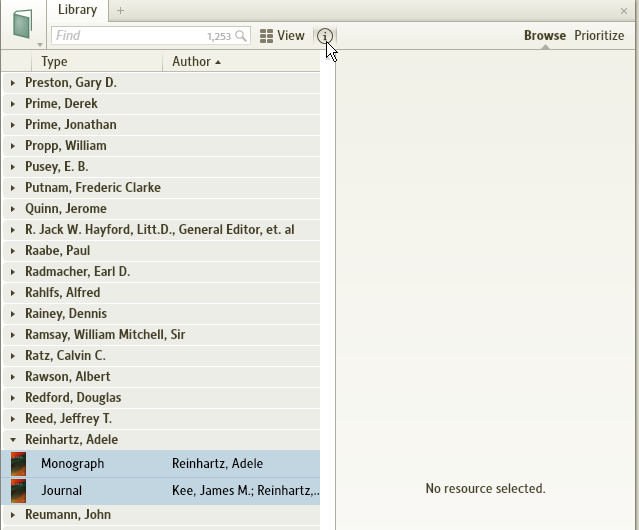Expand the R. Jack W. Hayford group

point(13,230)
